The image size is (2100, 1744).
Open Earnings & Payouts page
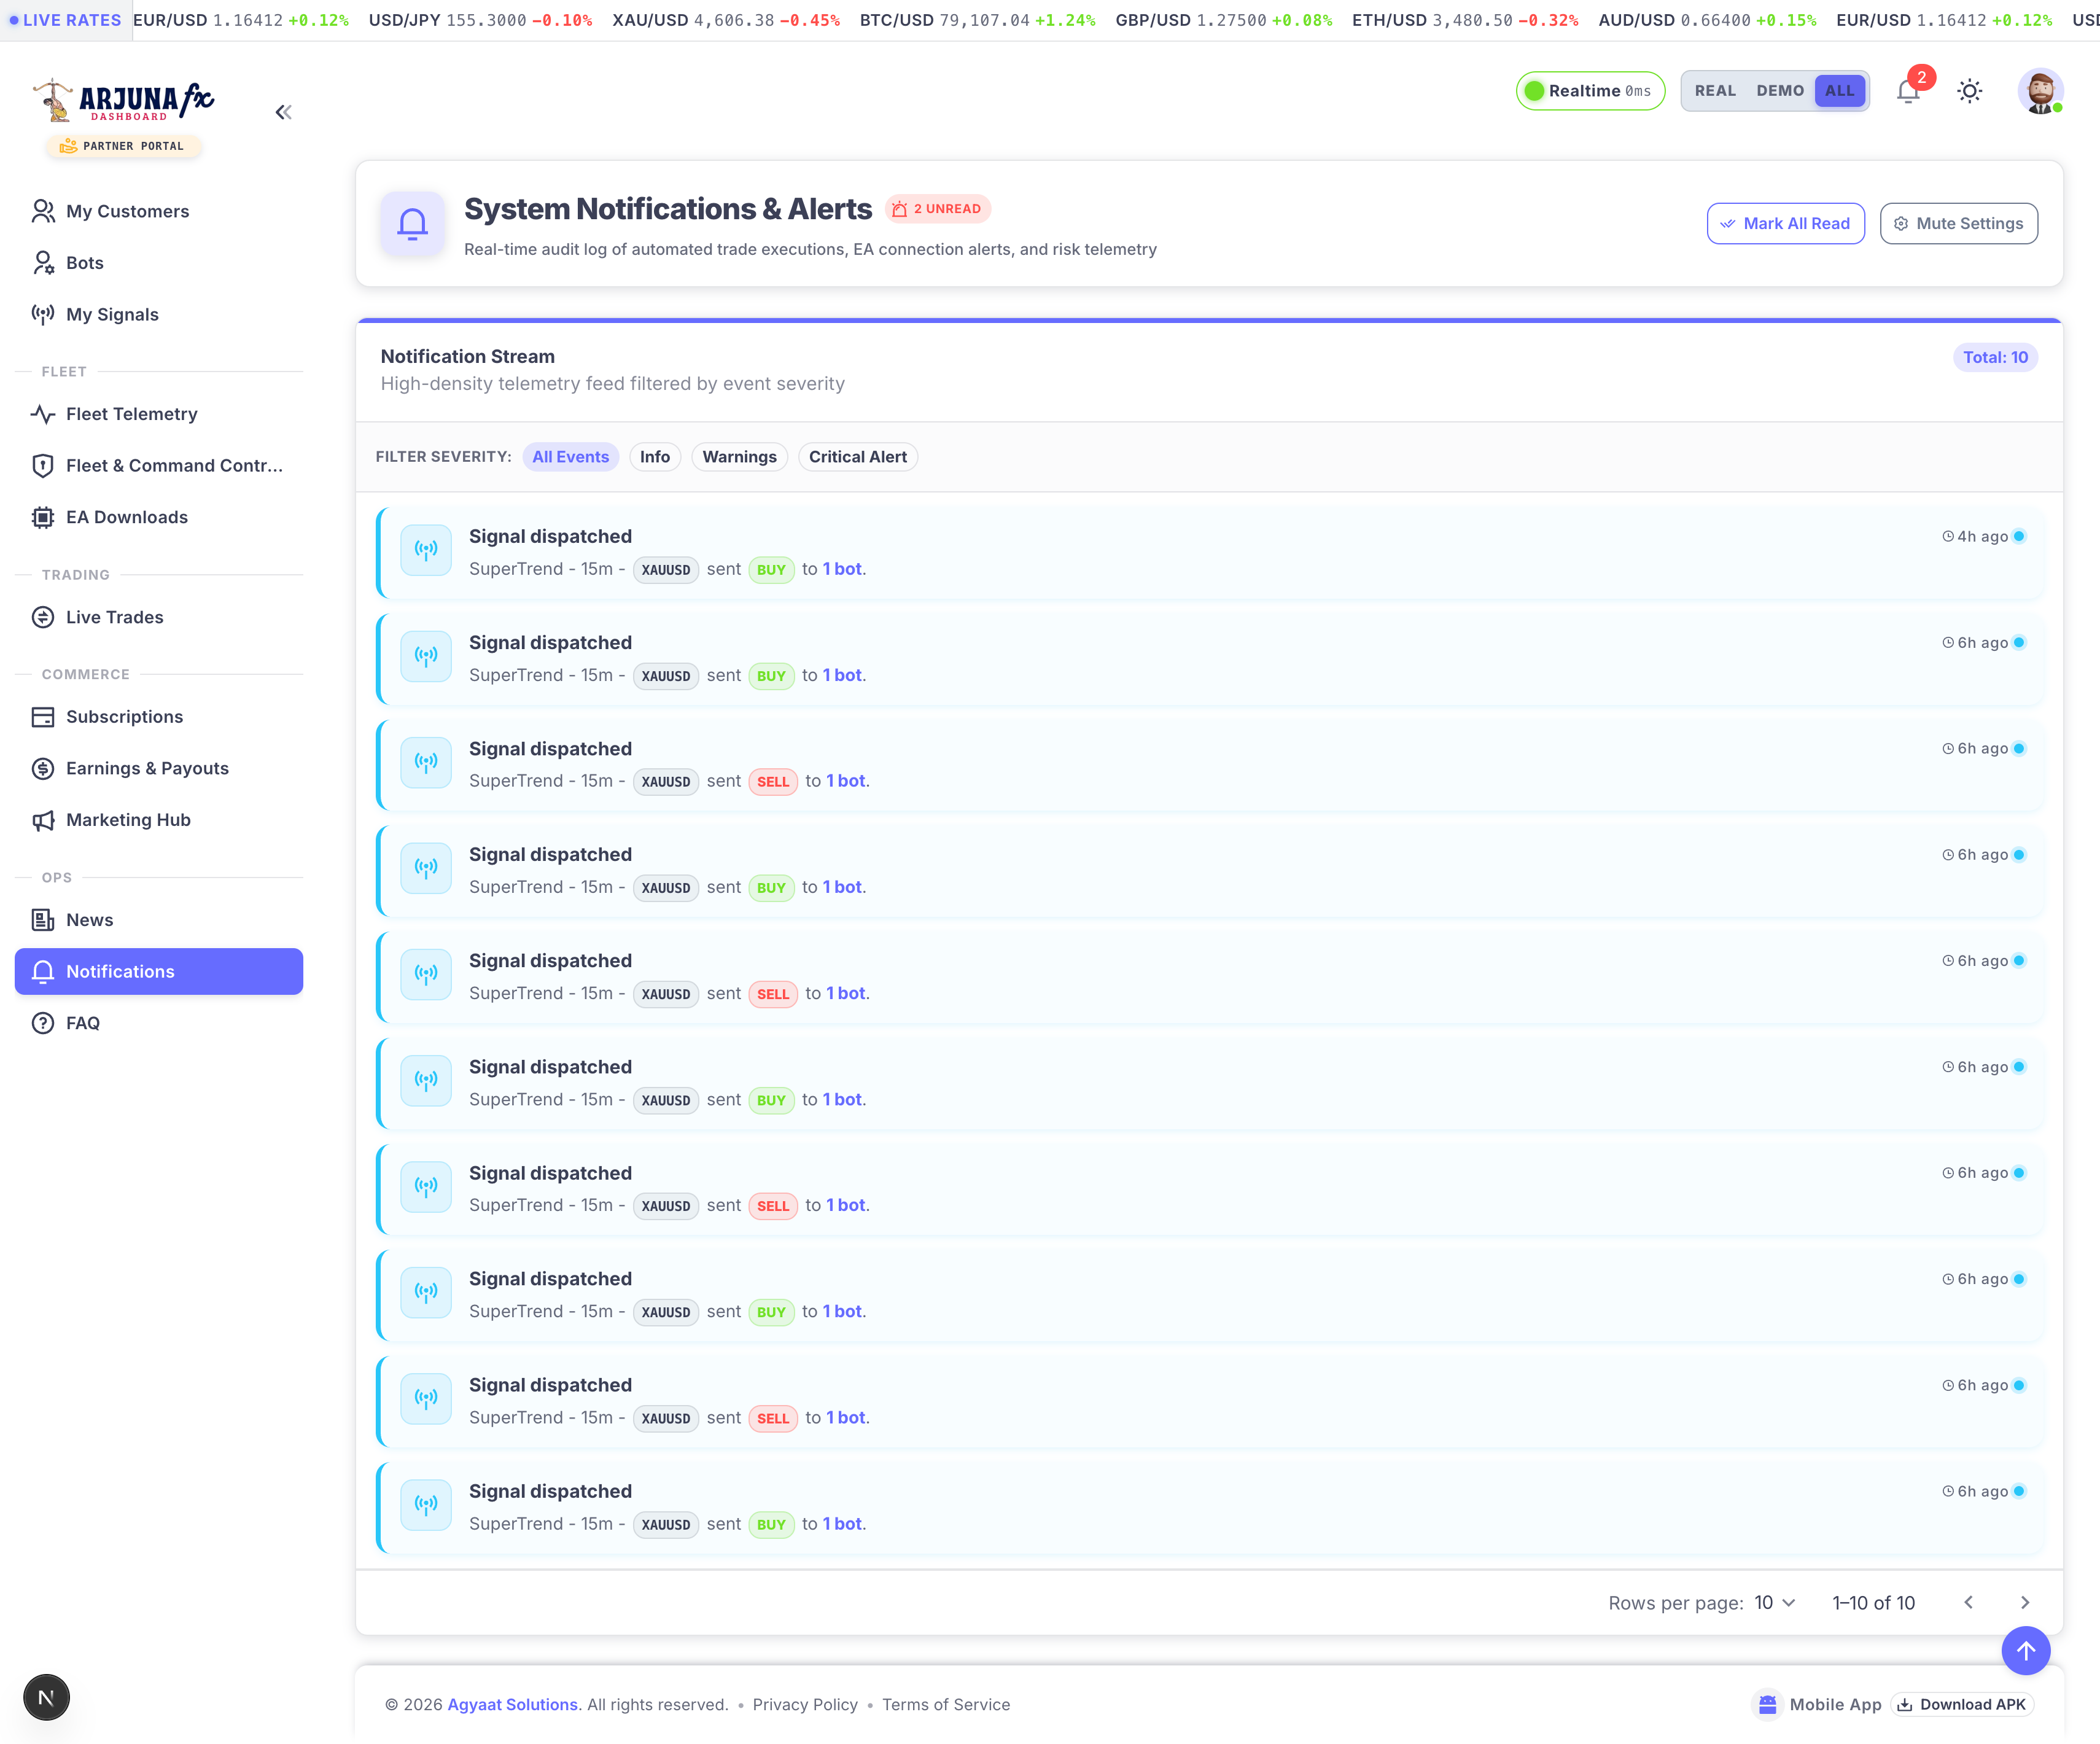(x=159, y=768)
